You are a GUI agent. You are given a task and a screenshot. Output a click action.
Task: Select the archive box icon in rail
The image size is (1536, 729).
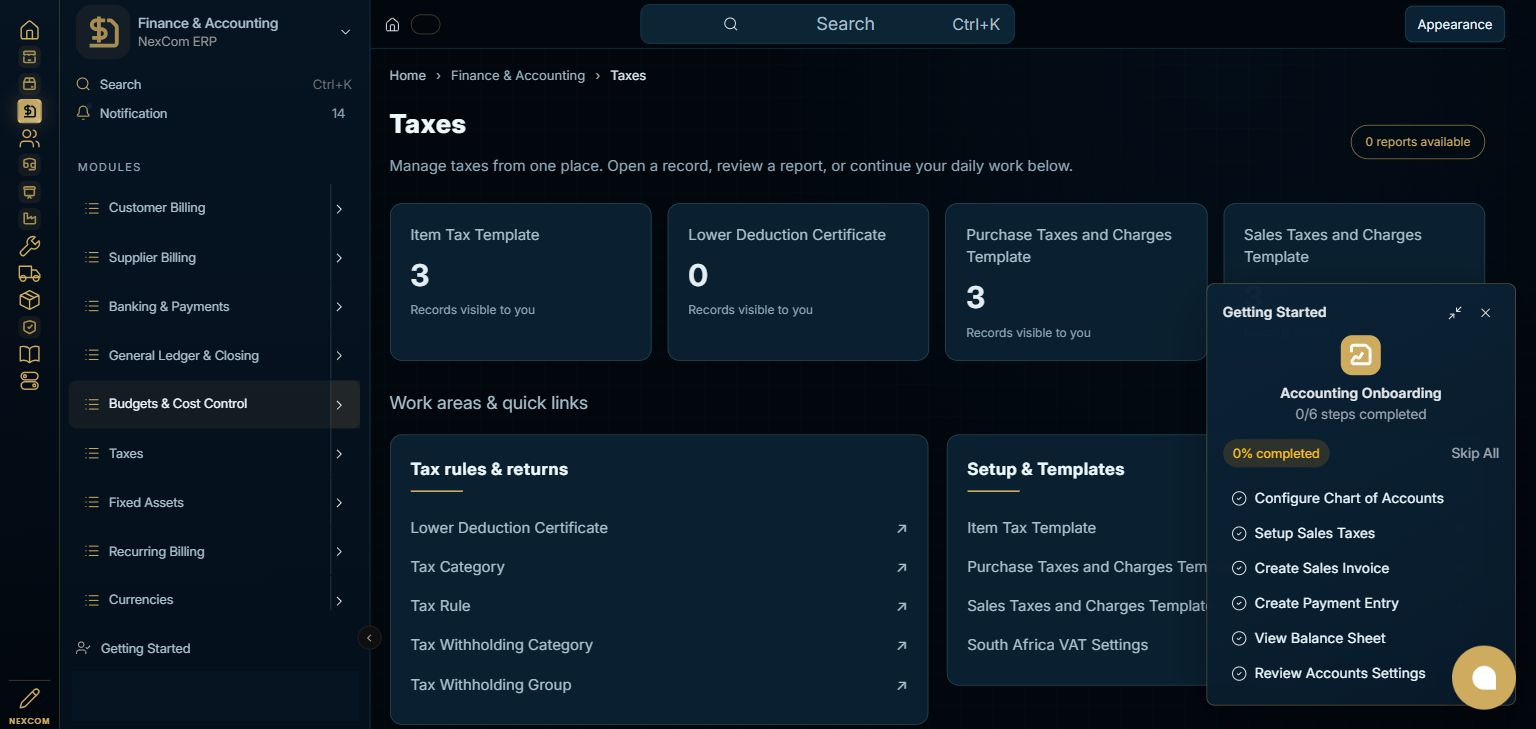tap(29, 57)
